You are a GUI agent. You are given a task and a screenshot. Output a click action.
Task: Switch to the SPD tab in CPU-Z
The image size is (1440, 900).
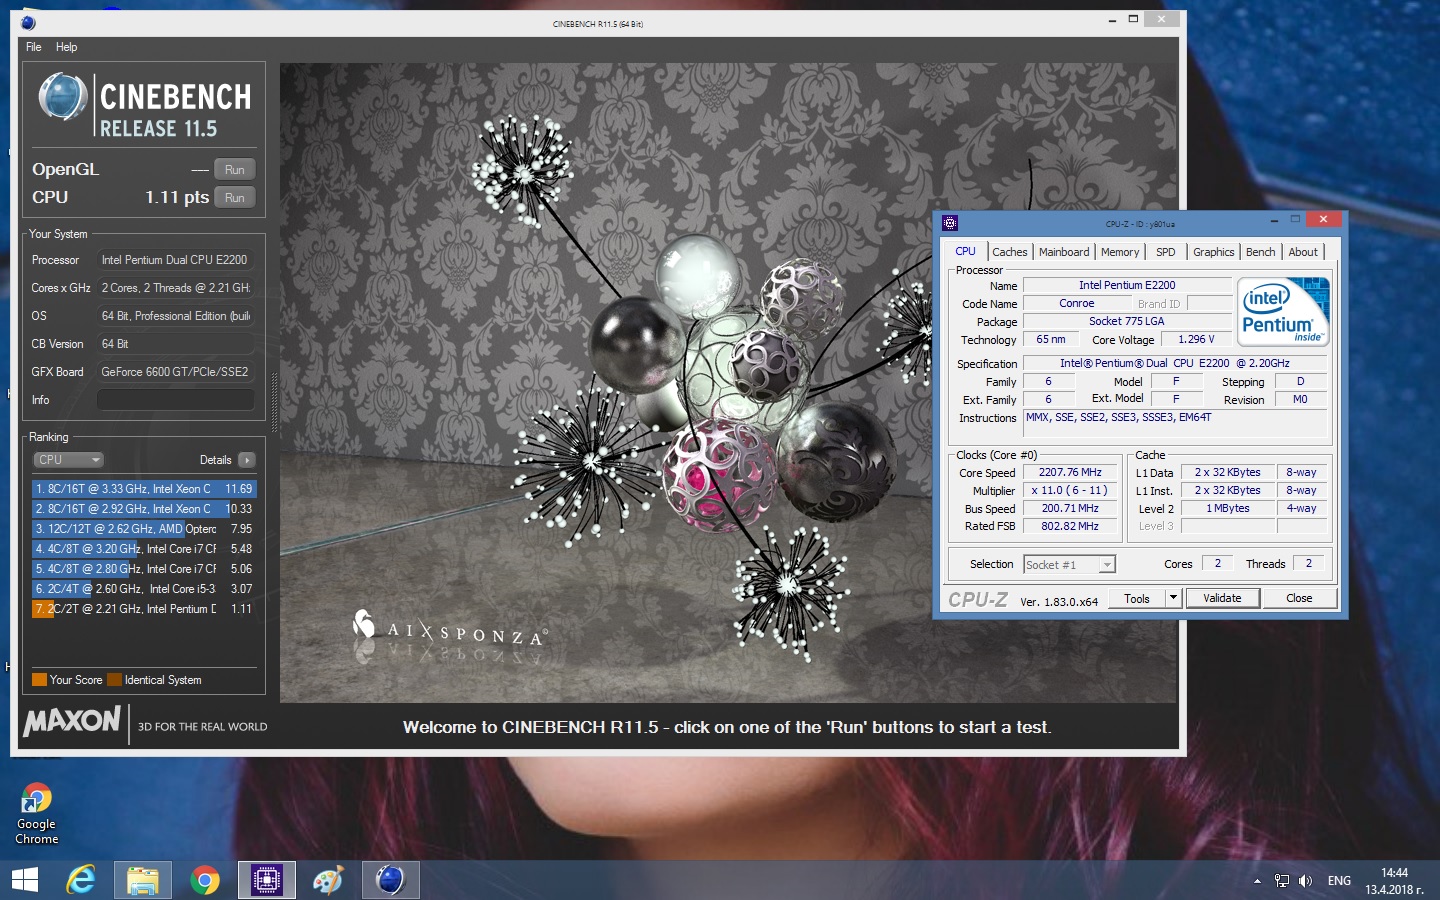coord(1166,252)
